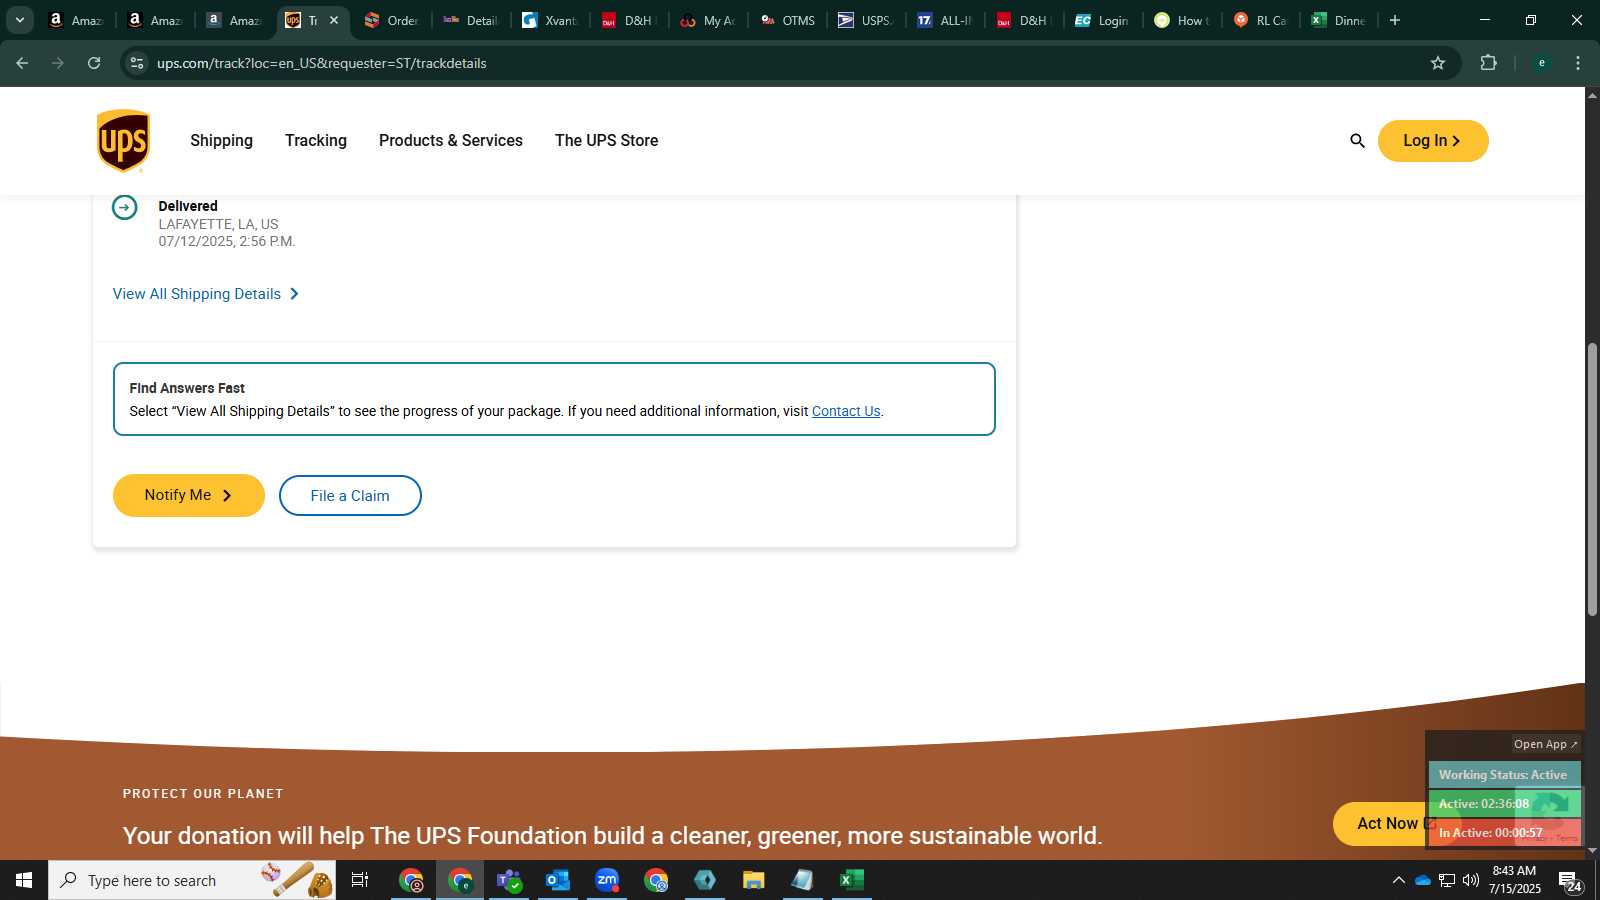Image resolution: width=1600 pixels, height=900 pixels.
Task: Switch to the My Ac tab
Action: click(708, 20)
